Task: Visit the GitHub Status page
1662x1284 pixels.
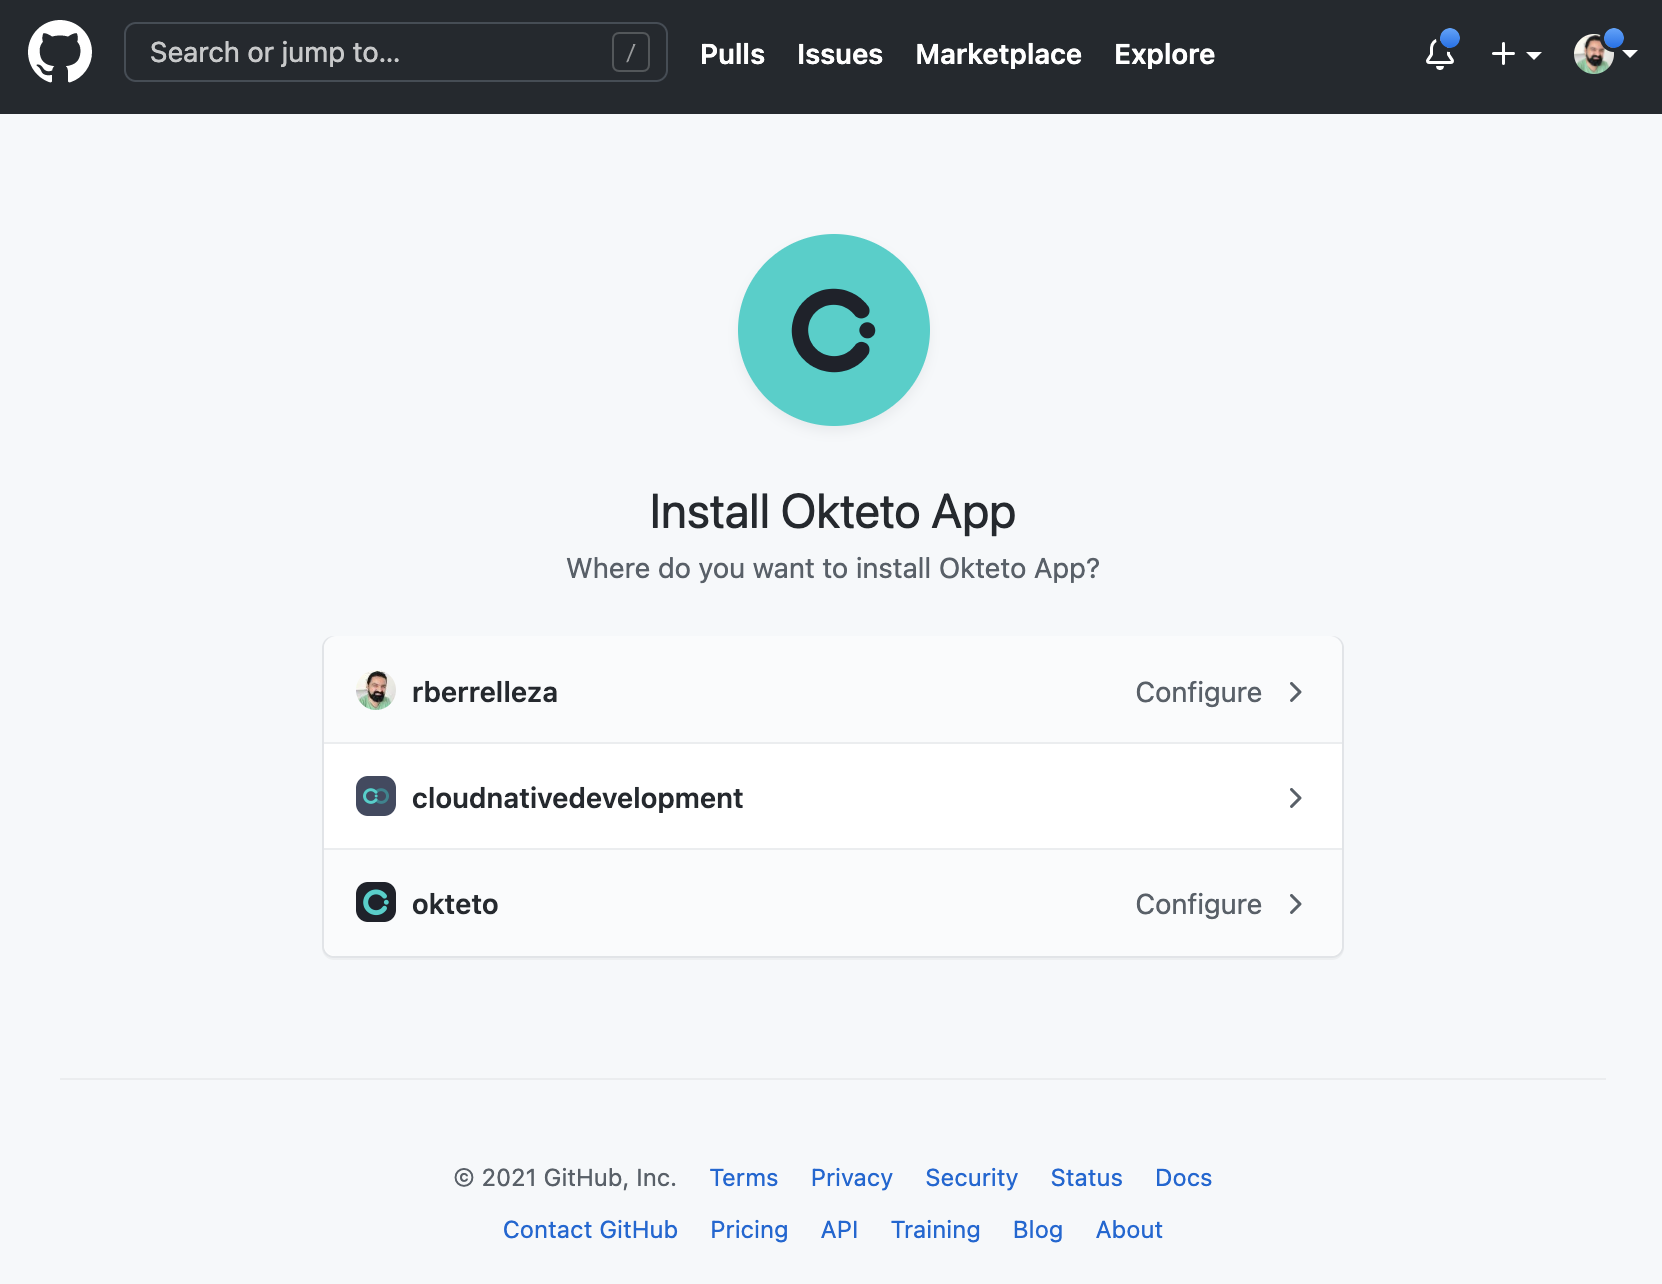Action: tap(1086, 1178)
